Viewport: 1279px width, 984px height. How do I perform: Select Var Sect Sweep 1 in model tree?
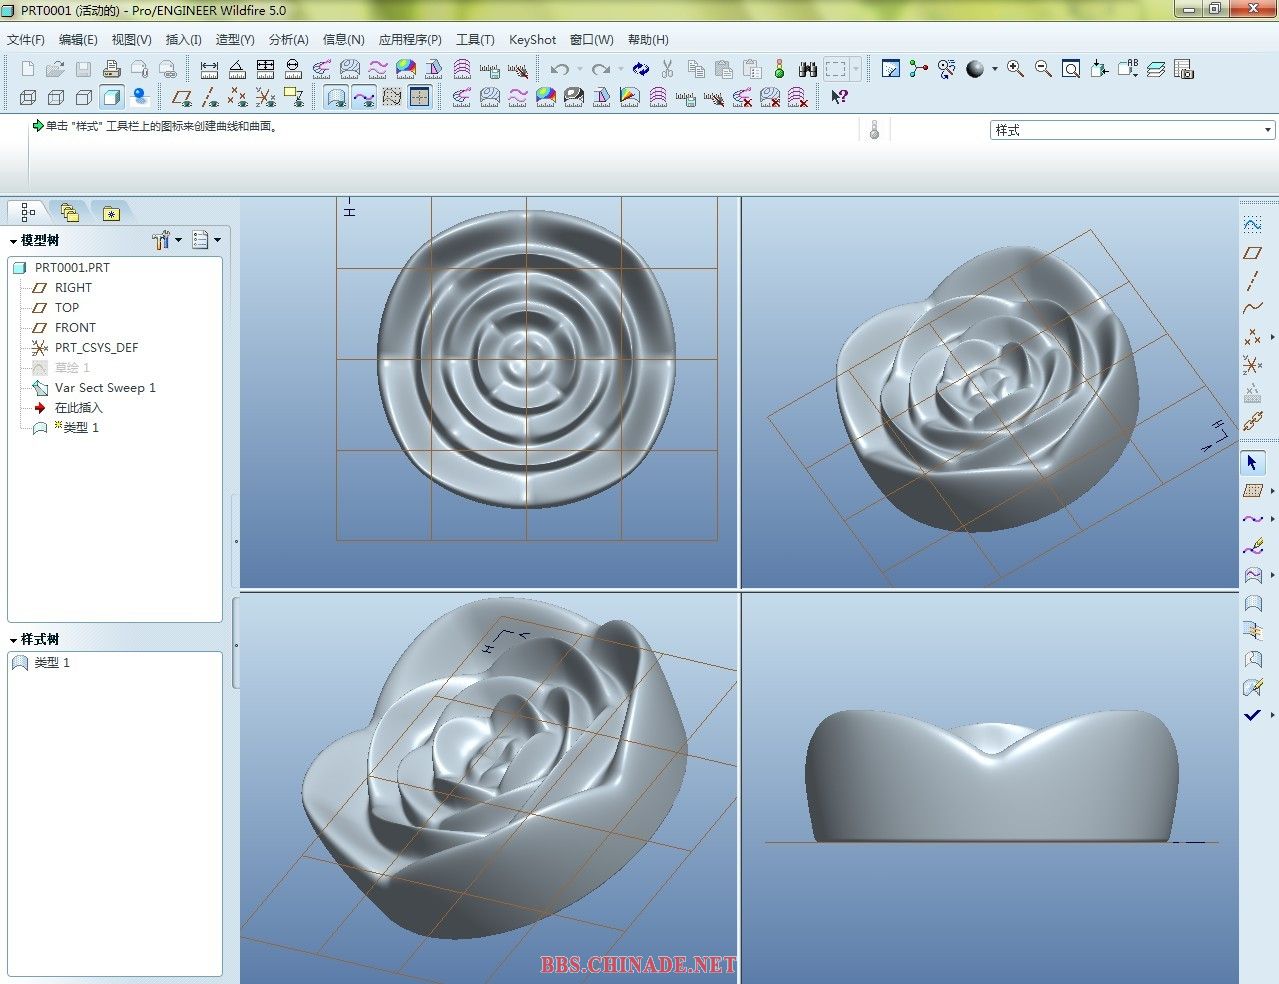[x=104, y=388]
